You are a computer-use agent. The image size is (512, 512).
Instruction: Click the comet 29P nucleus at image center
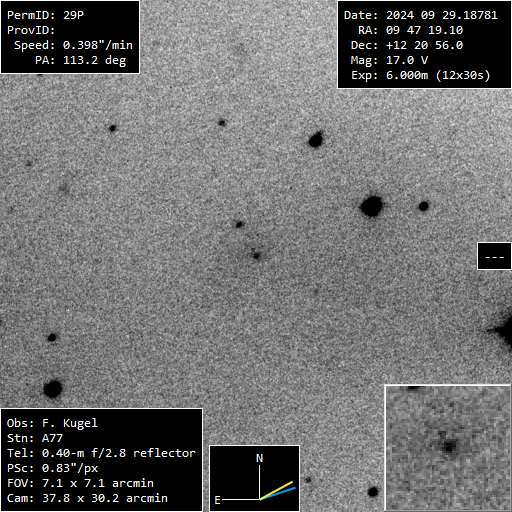[x=256, y=256]
